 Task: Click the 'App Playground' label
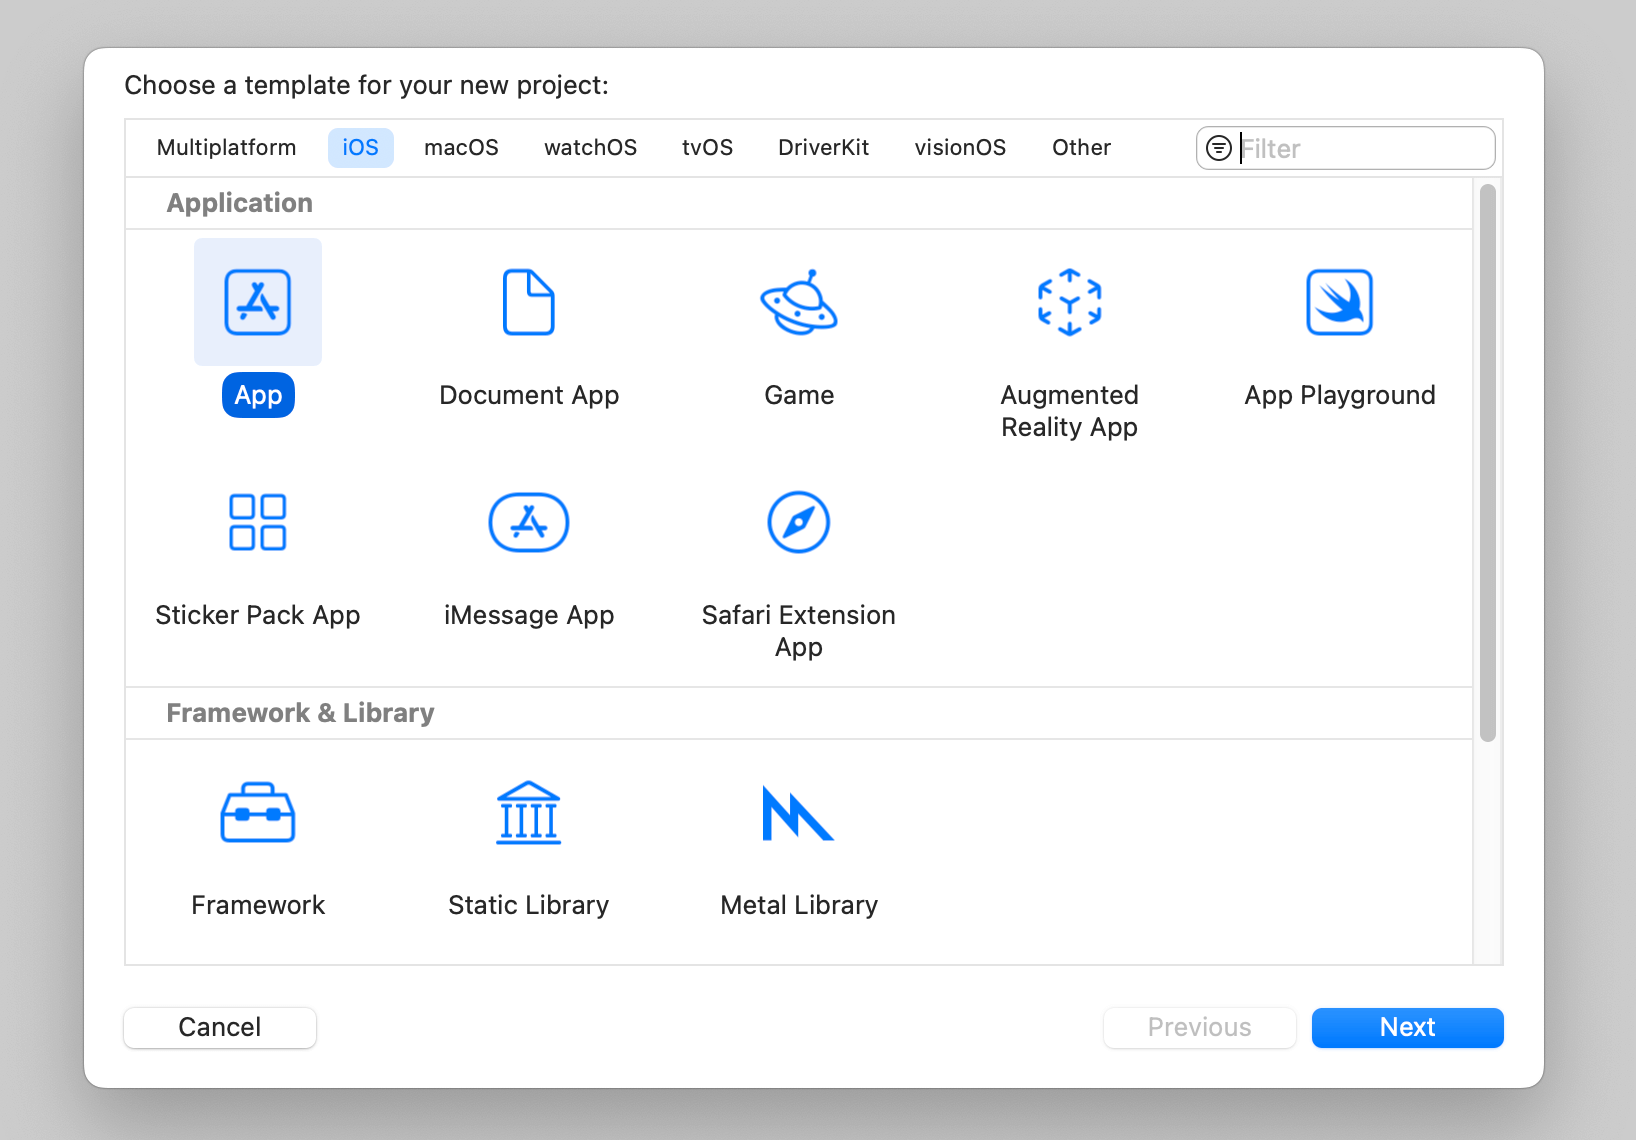tap(1340, 396)
